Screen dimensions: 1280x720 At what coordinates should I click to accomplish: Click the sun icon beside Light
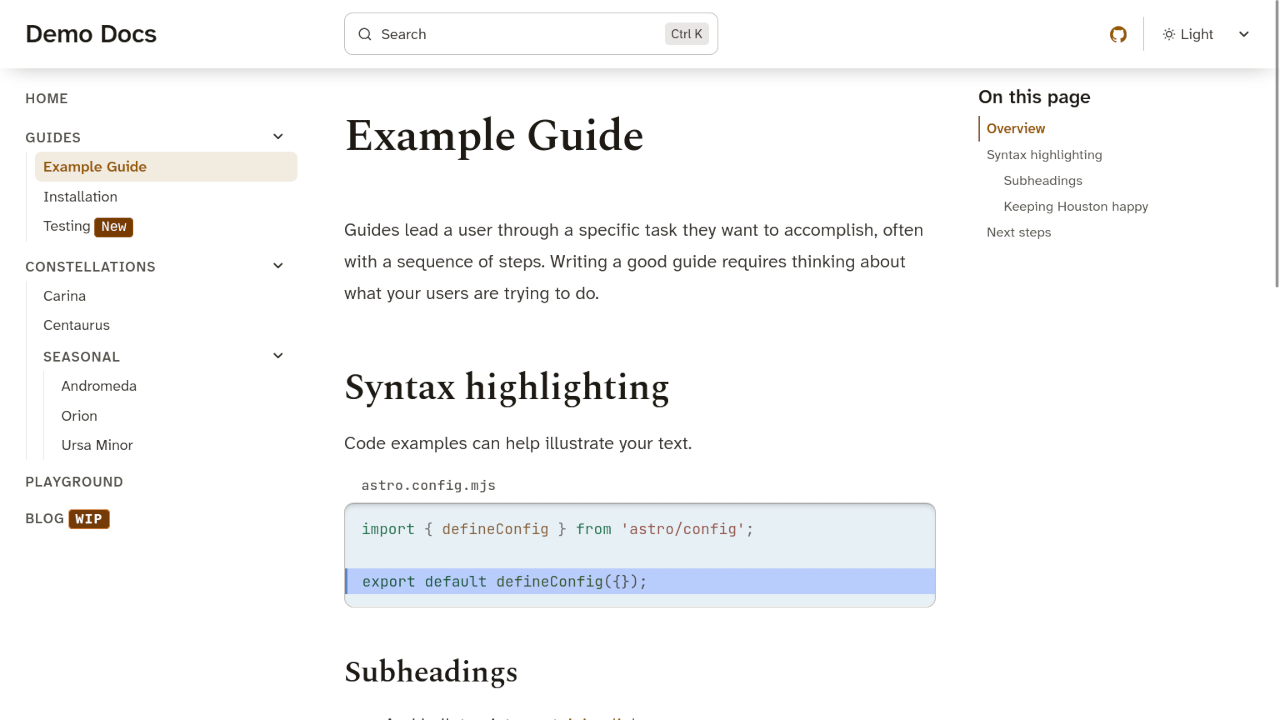1168,34
